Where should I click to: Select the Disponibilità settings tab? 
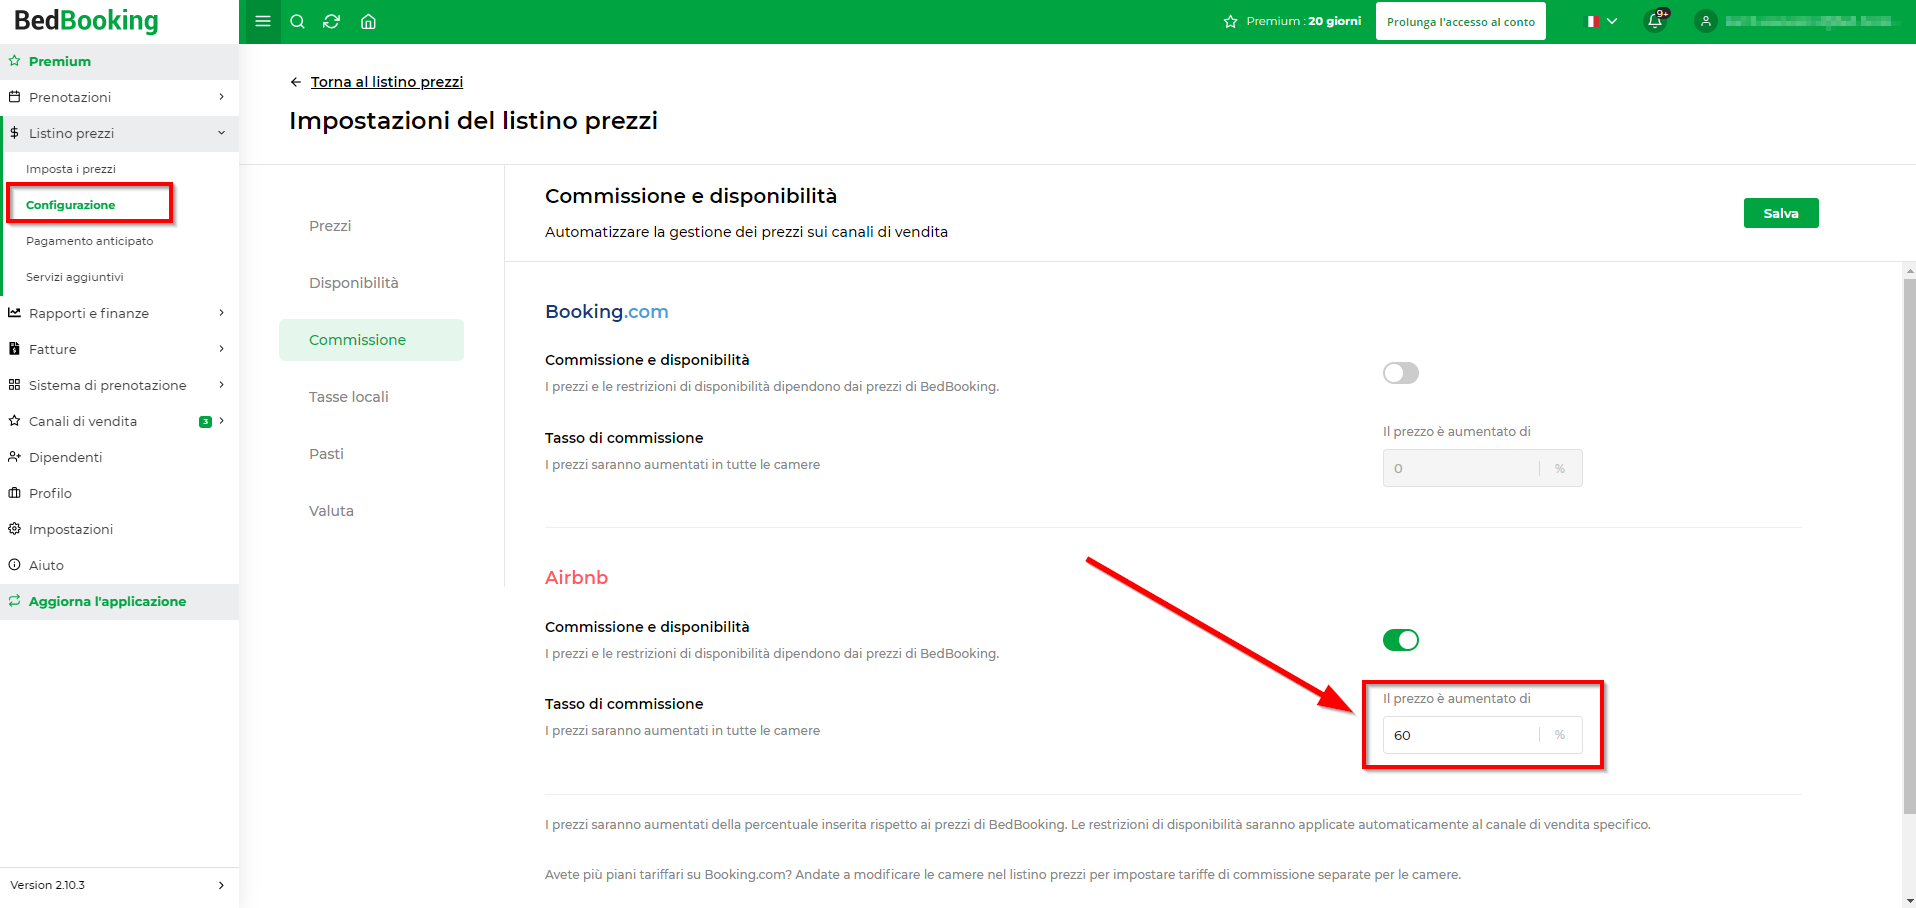[354, 283]
